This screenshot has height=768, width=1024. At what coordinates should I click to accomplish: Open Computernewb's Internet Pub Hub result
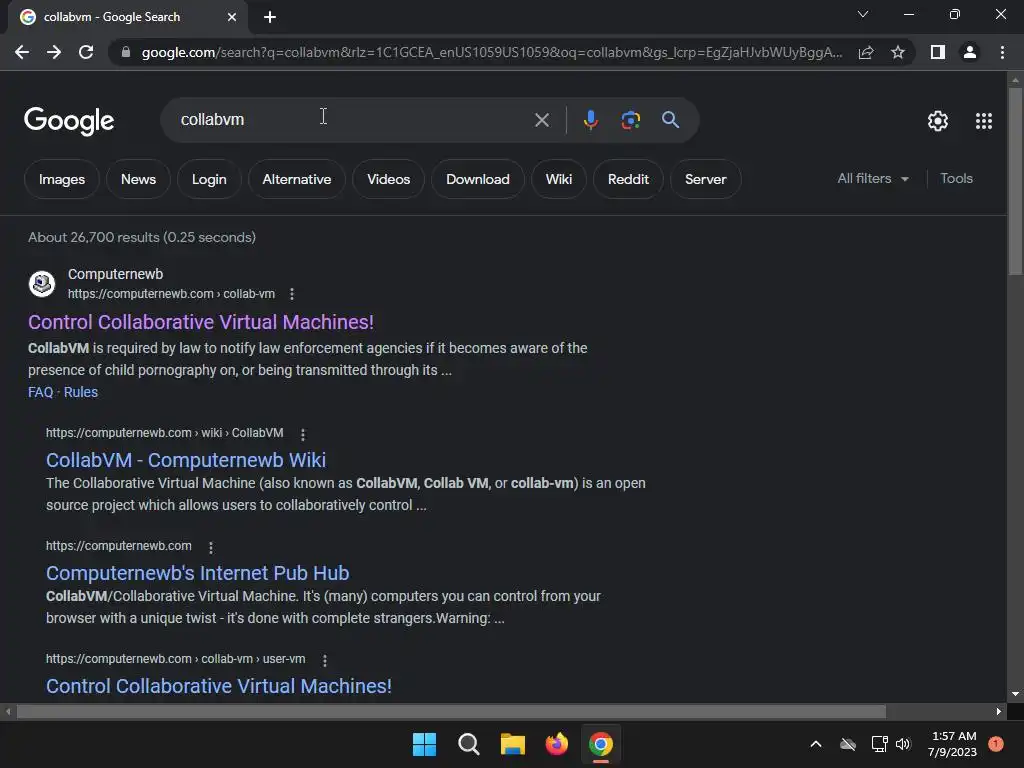[x=197, y=573]
